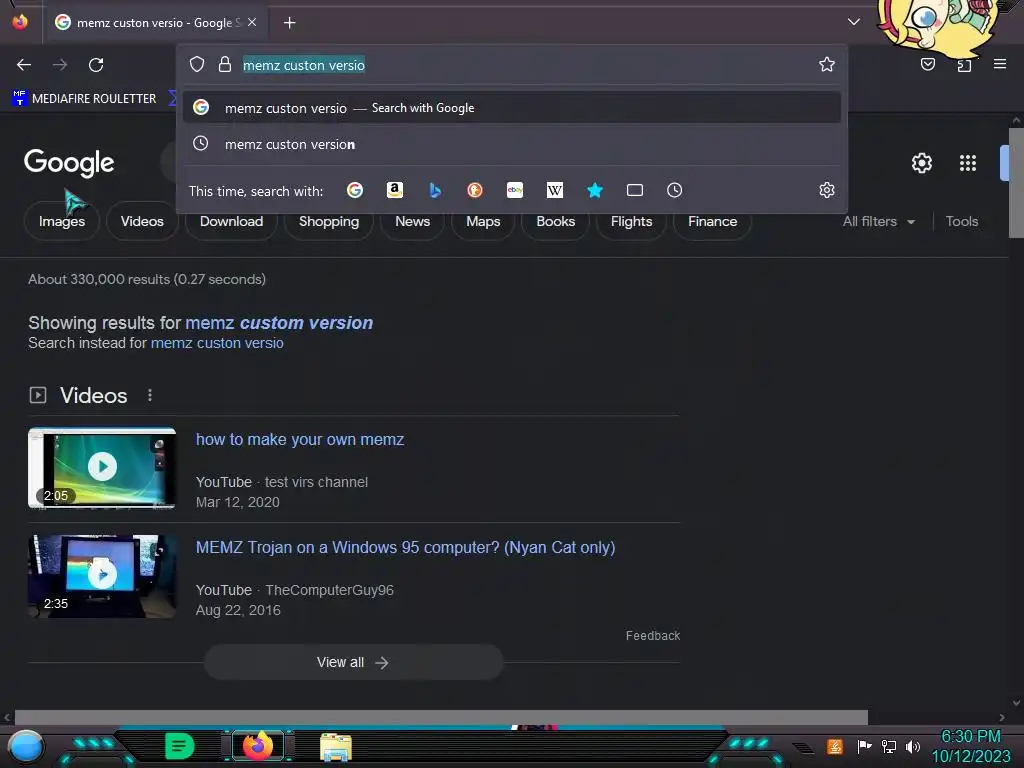Screen dimensions: 1024x768
Task: Search open tabs using the tab icon
Action: coord(635,190)
